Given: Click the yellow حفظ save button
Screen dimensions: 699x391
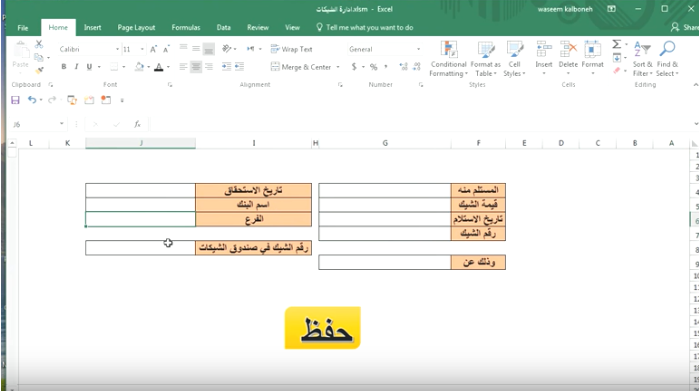Looking at the screenshot, I should pos(323,328).
